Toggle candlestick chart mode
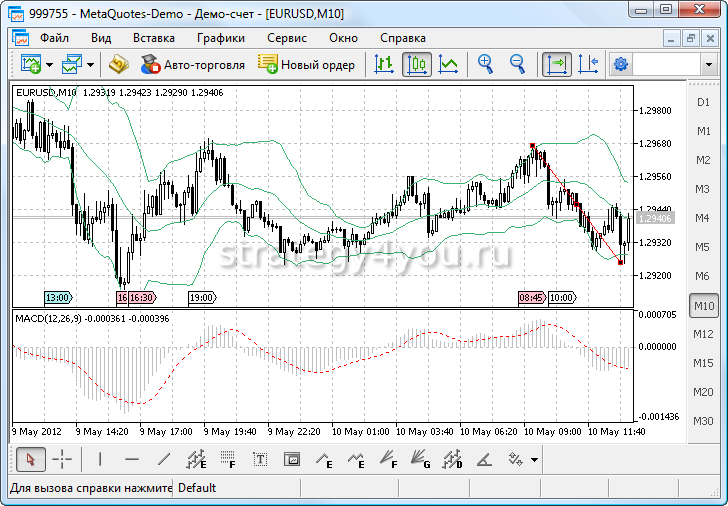Screen dimensions: 728x506 click(x=417, y=64)
